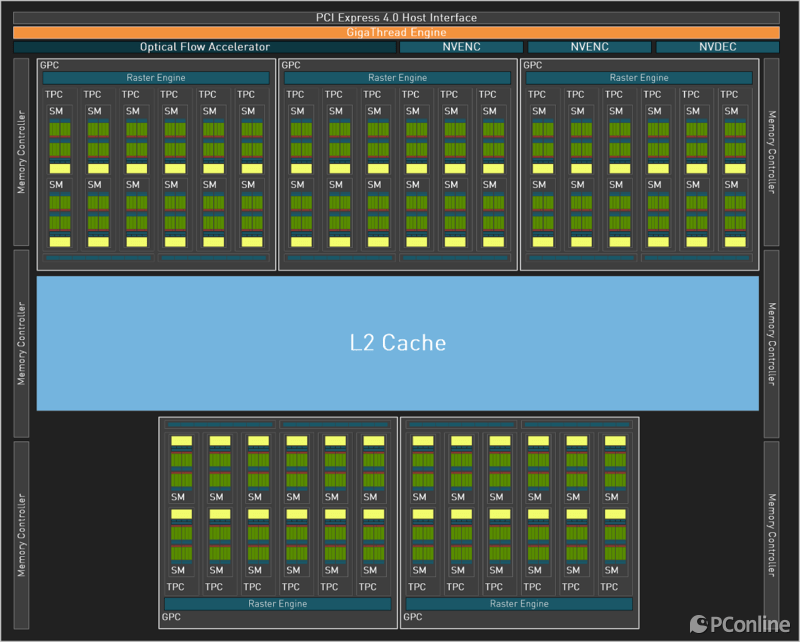Viewport: 800px width, 642px height.
Task: Select the middle-left Memory Controller block
Action: [21, 343]
